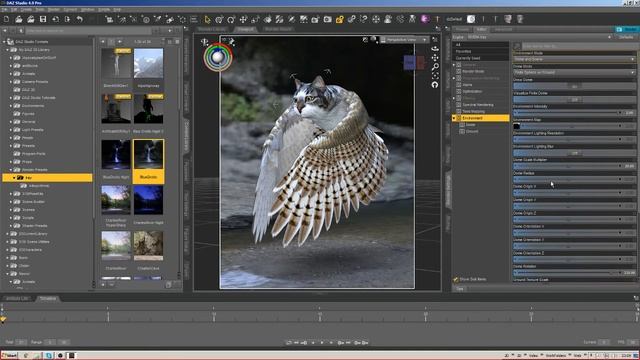Open the Create menu
The height and width of the screenshot is (360, 640).
pyautogui.click(x=26, y=9)
